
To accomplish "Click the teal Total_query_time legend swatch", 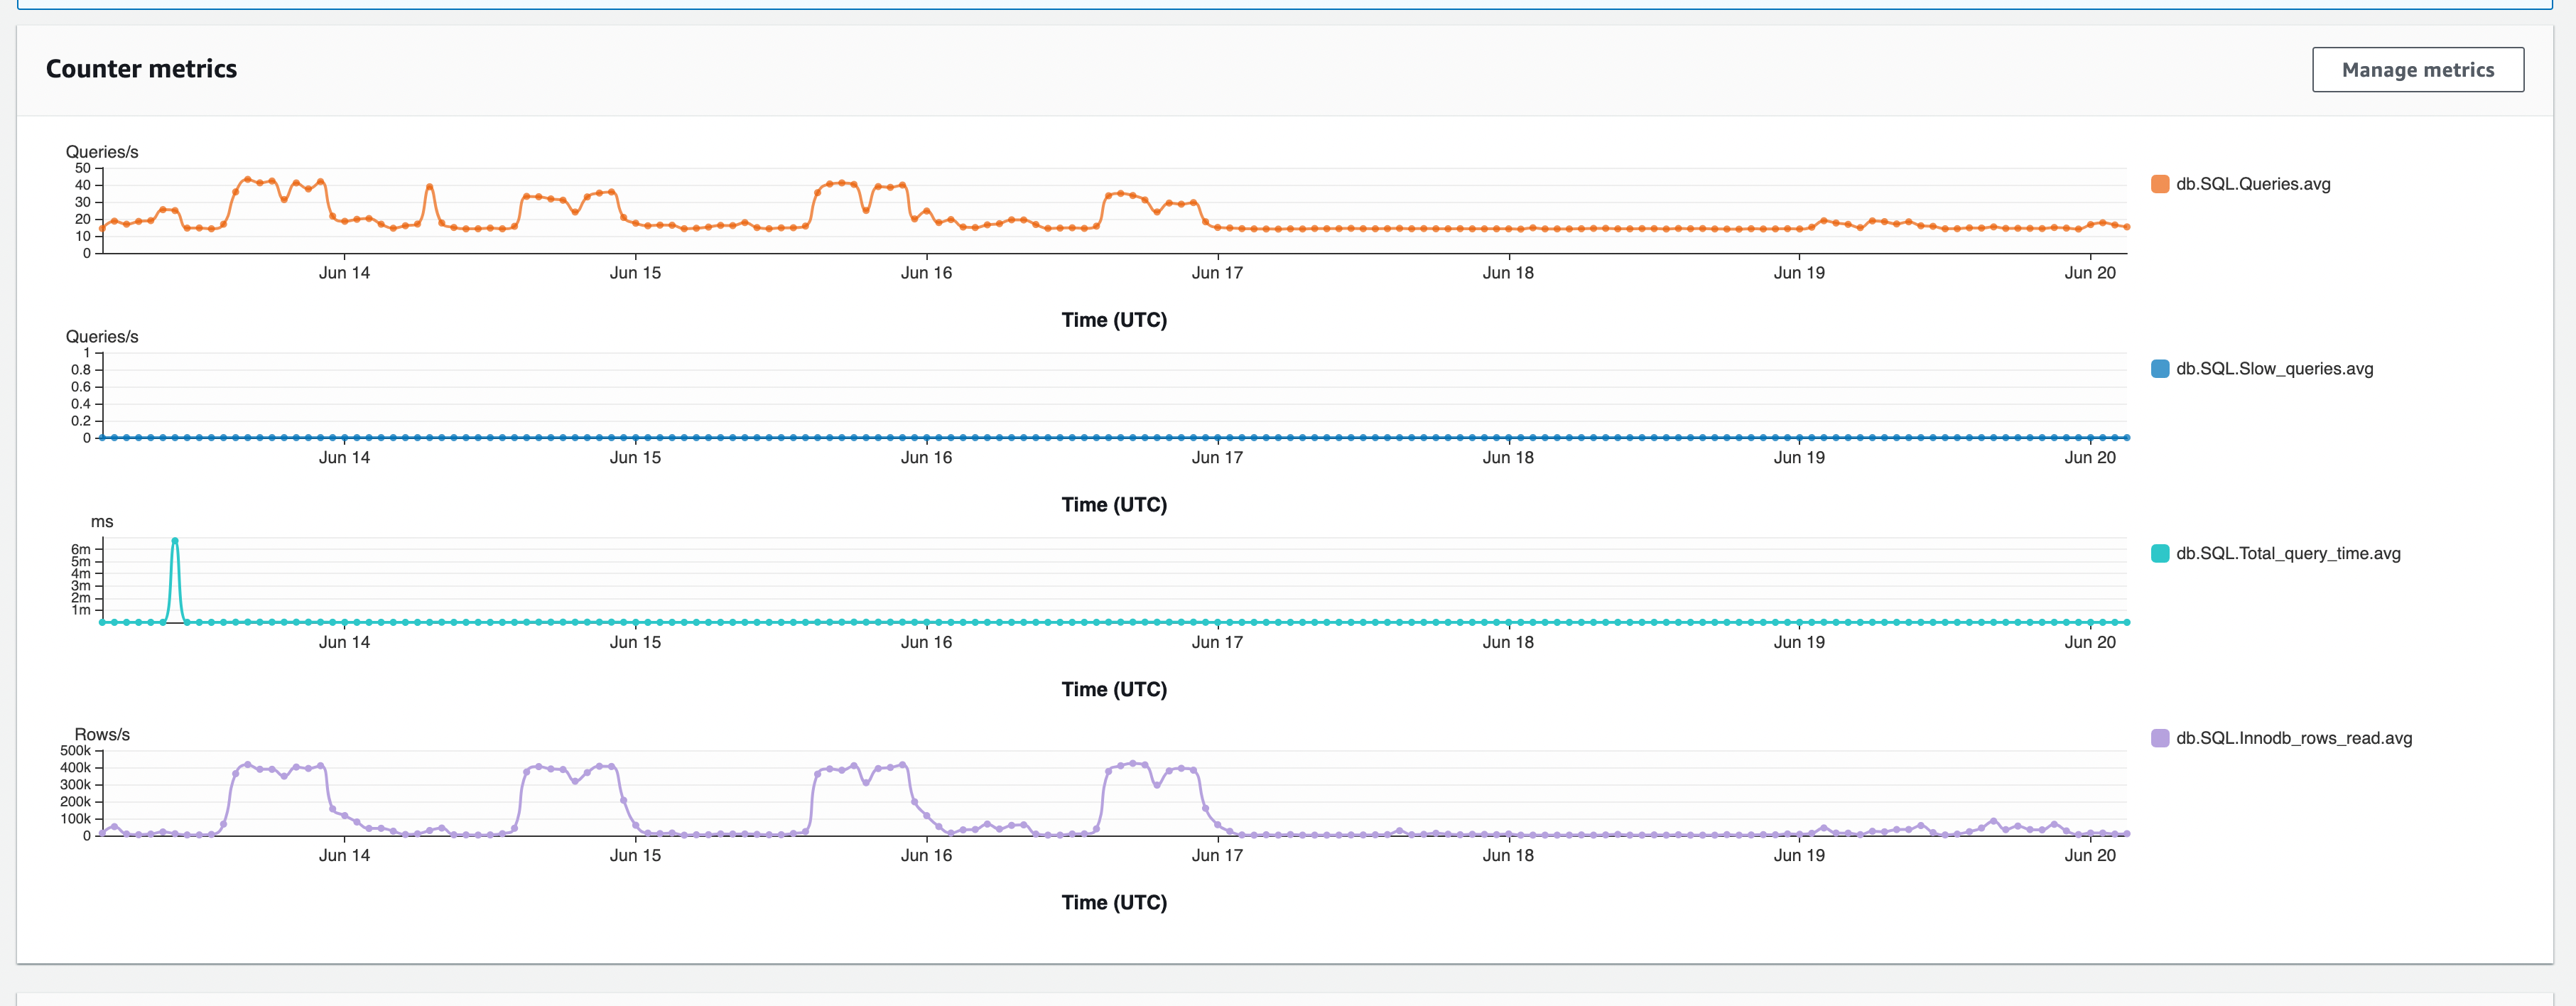I will pyautogui.click(x=2159, y=554).
